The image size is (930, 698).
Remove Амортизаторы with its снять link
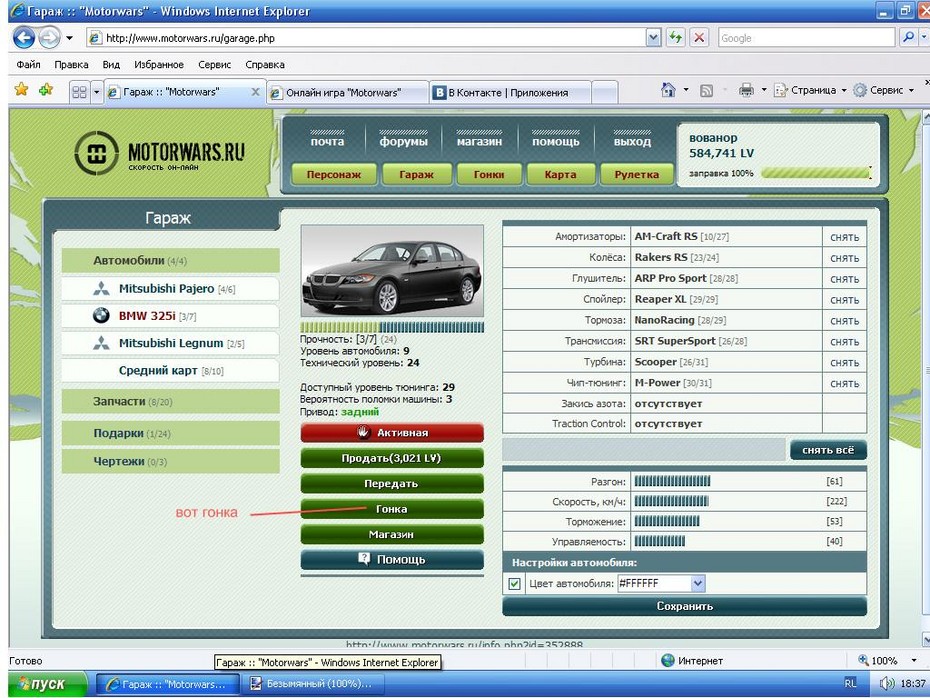click(x=845, y=237)
